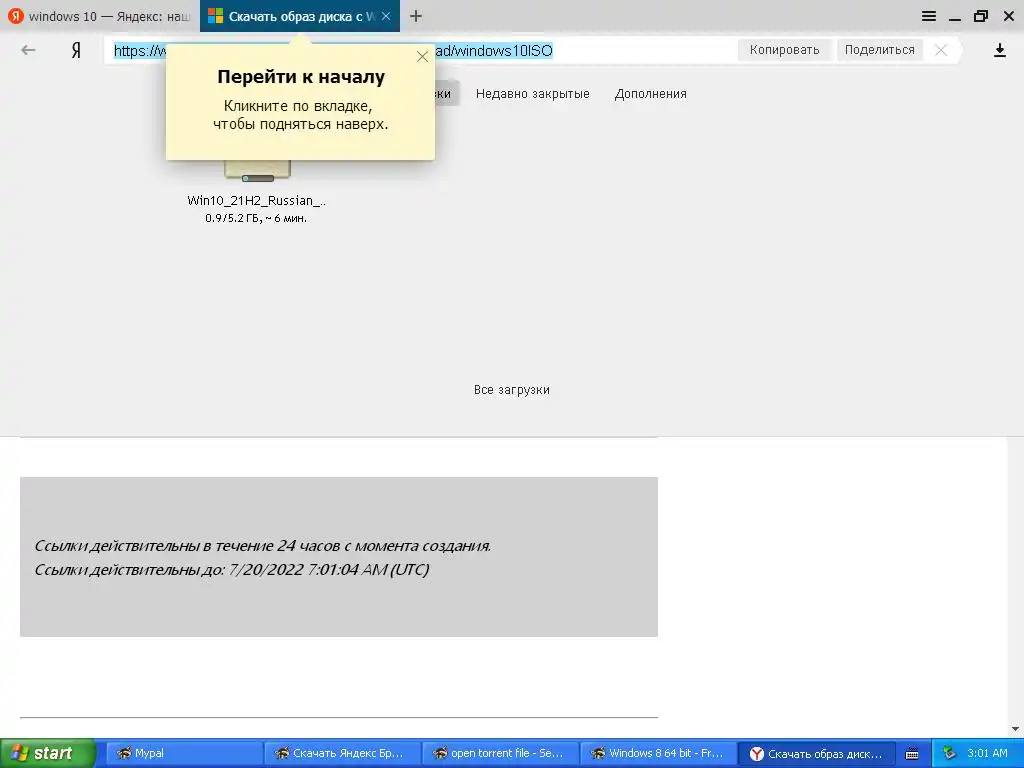The image size is (1024, 768).
Task: Open downloads via arrow icon
Action: [x=999, y=50]
